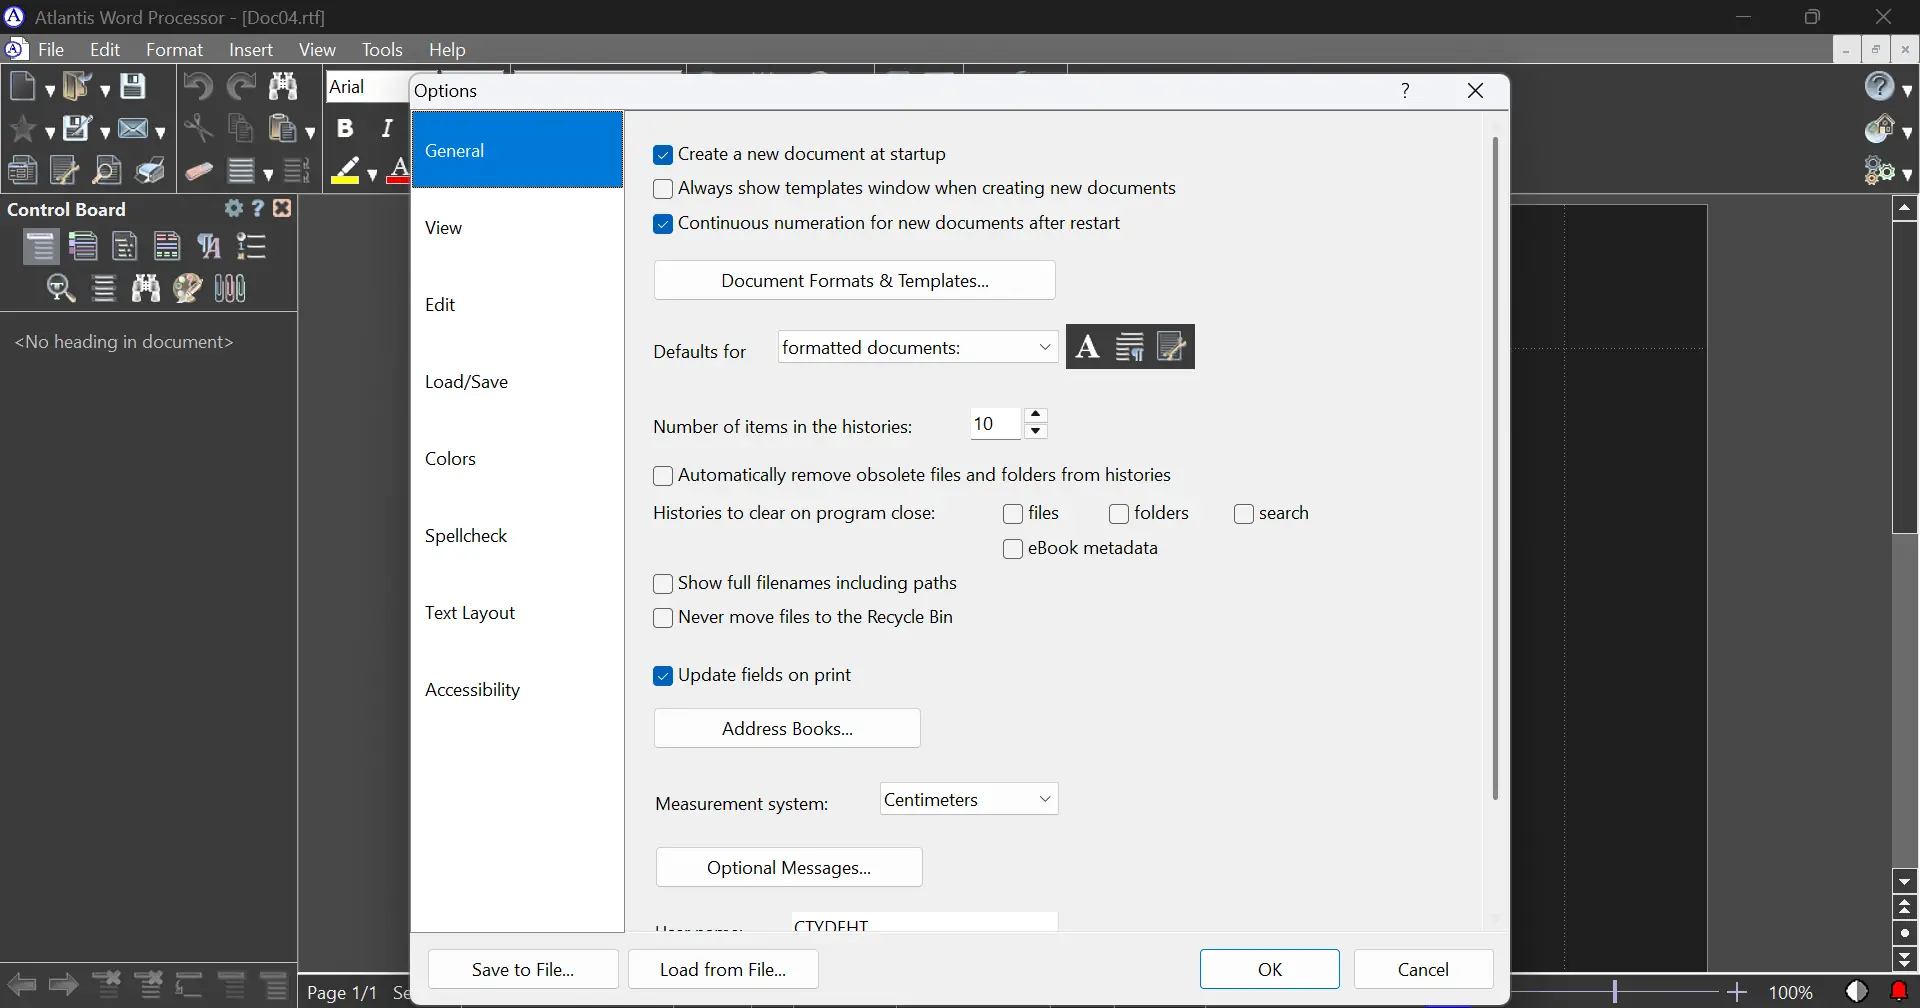Expand the dropdown arrow beside Open document
Viewport: 1920px width, 1008px height.
(105, 90)
